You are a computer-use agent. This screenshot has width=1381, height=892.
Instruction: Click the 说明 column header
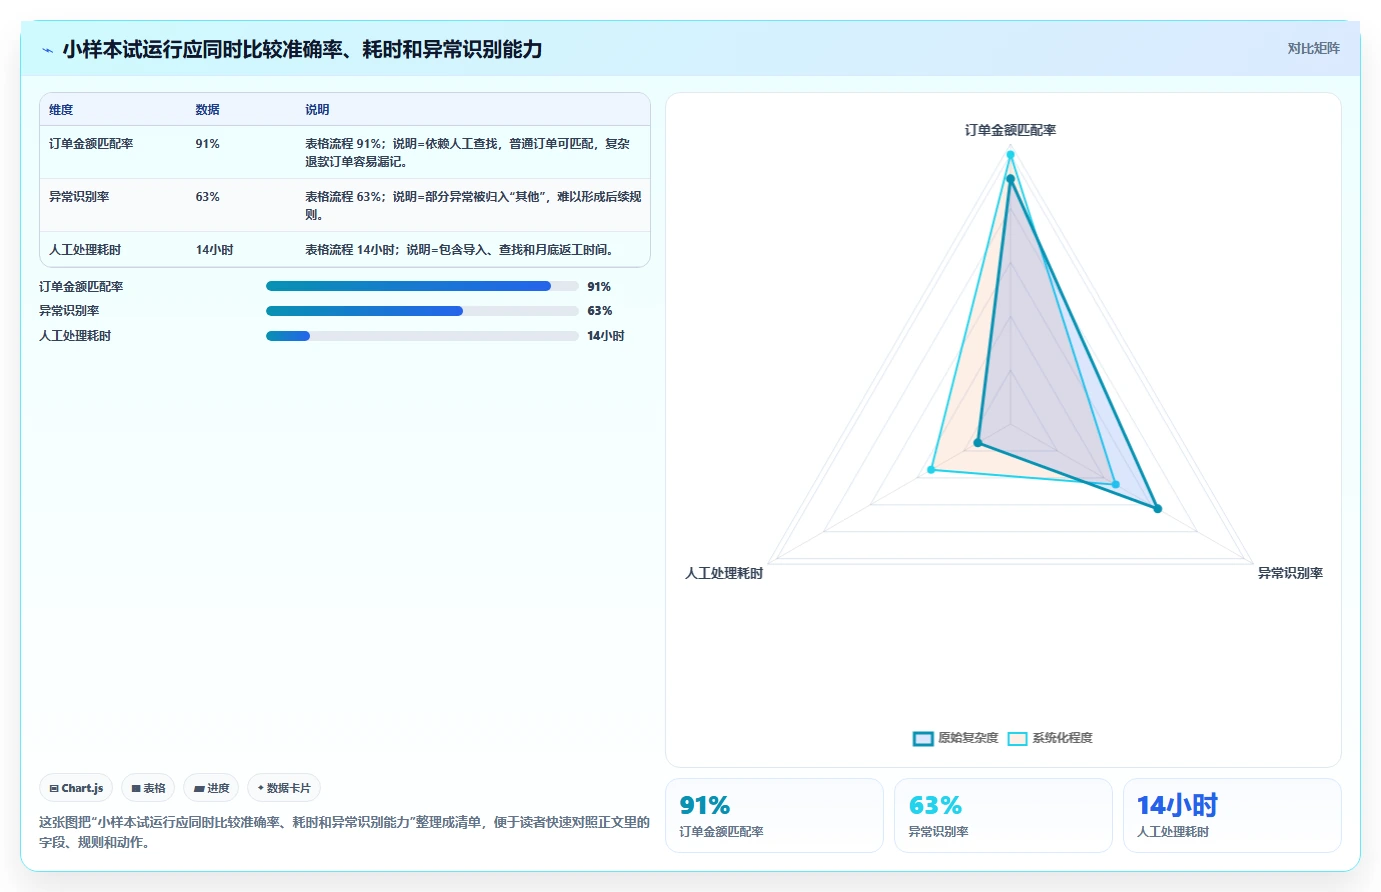317,110
